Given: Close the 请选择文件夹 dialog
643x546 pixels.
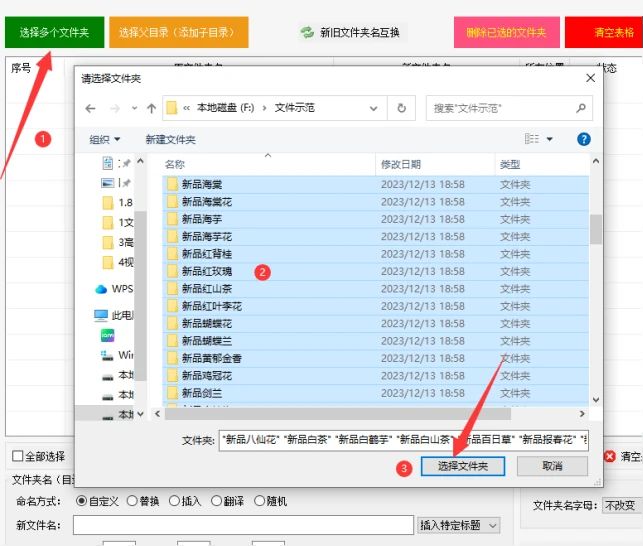Looking at the screenshot, I should coord(590,78).
